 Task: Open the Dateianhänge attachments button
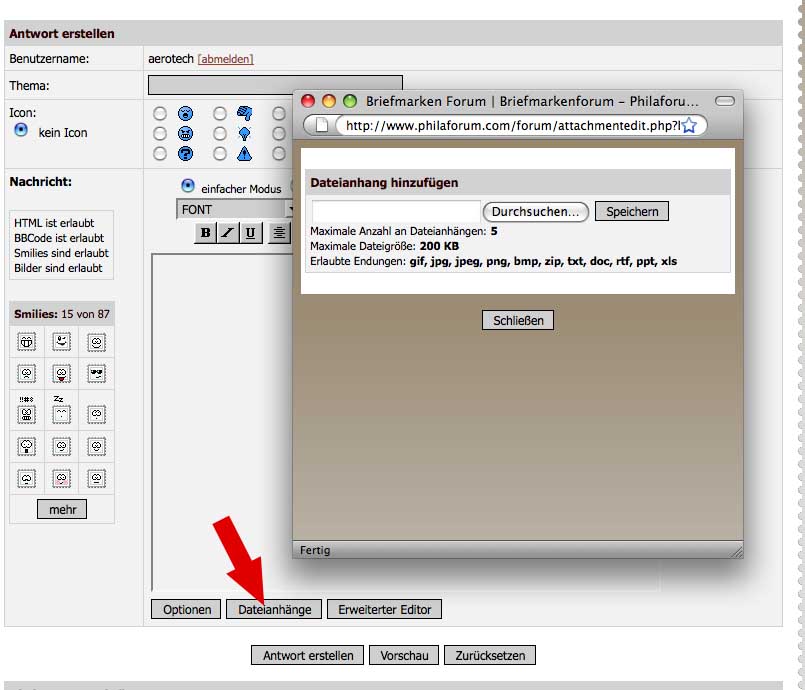point(274,609)
